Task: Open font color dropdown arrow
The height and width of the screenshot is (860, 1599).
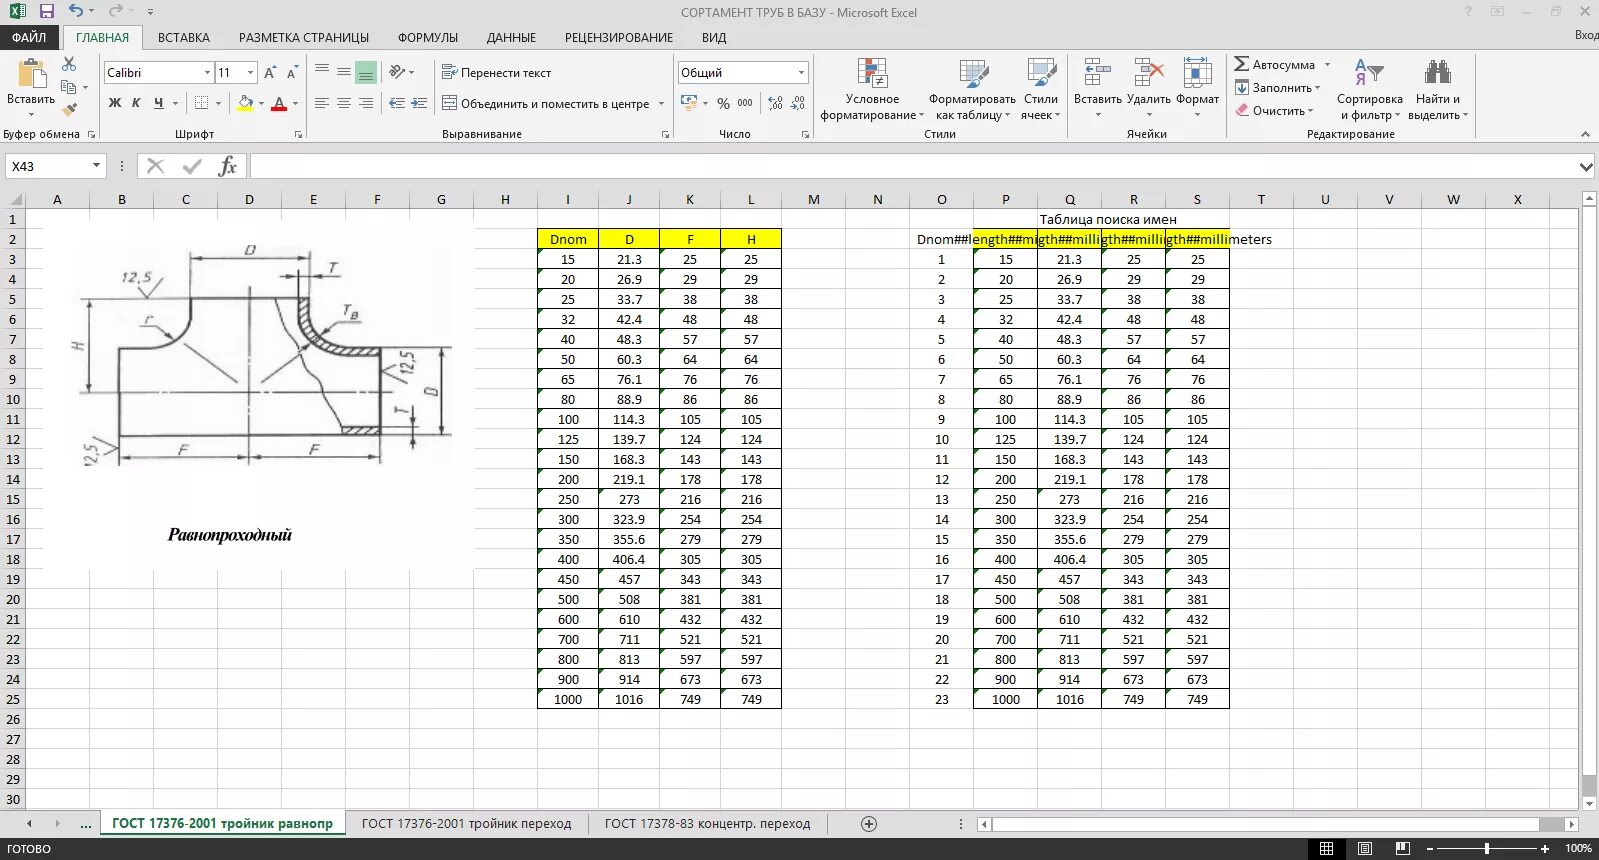Action: [x=295, y=103]
